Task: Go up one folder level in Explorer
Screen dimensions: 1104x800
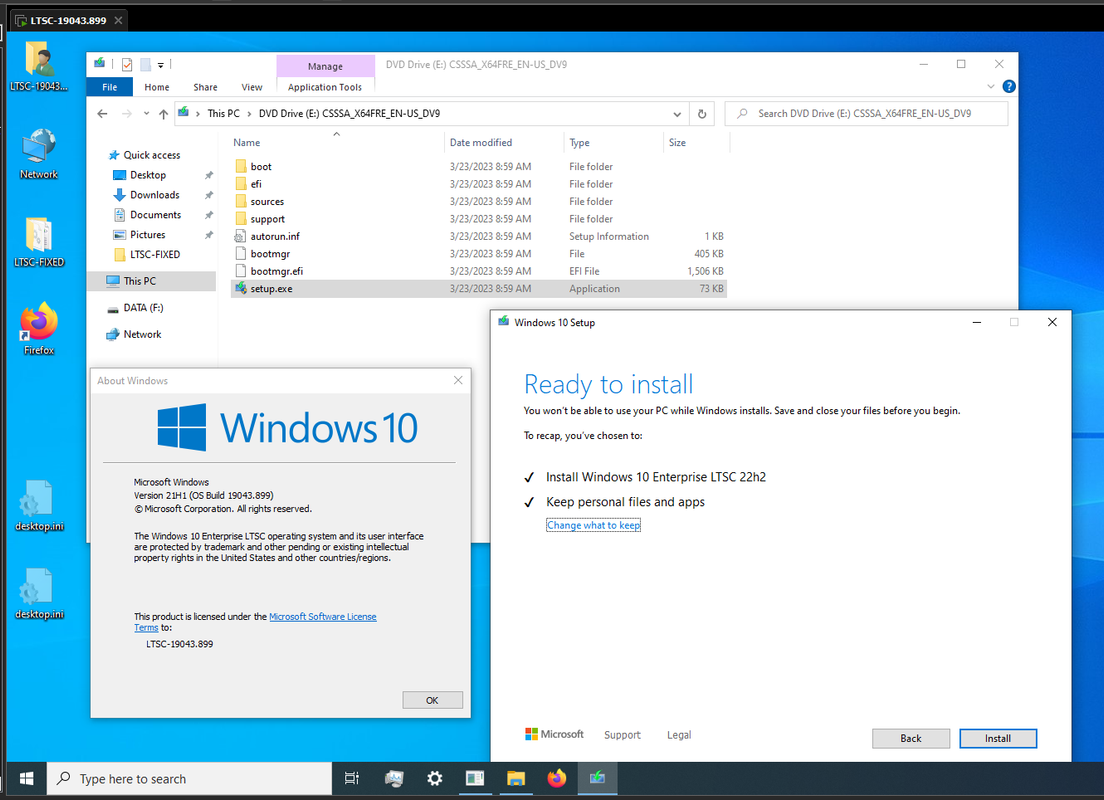Action: [x=163, y=113]
